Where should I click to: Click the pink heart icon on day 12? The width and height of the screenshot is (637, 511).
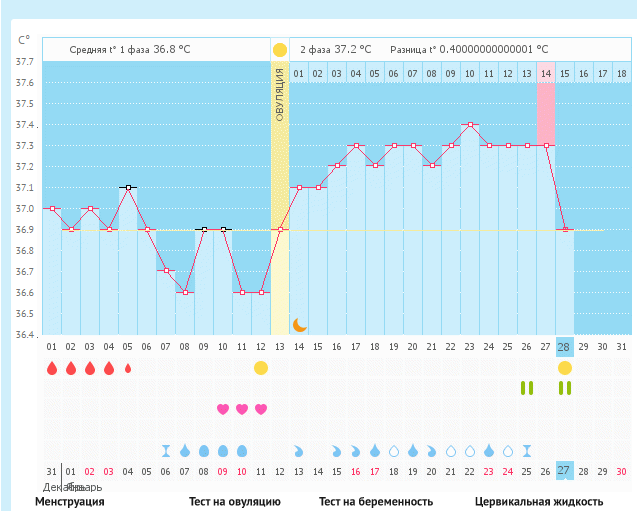261,409
